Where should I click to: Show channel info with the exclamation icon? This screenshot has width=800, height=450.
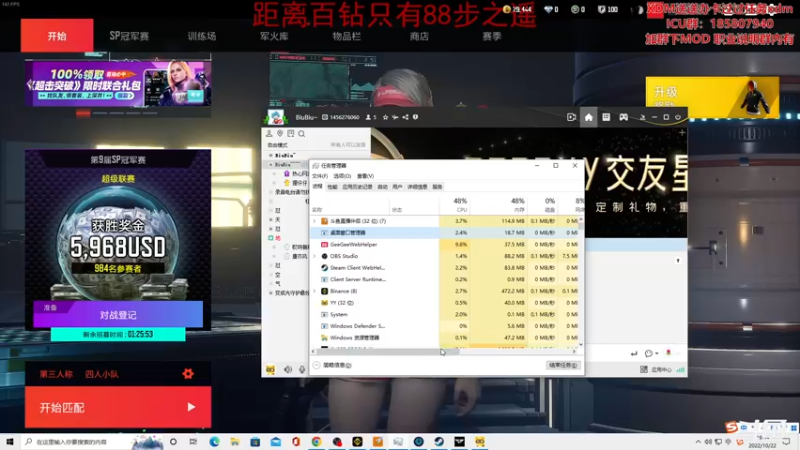coord(415,117)
